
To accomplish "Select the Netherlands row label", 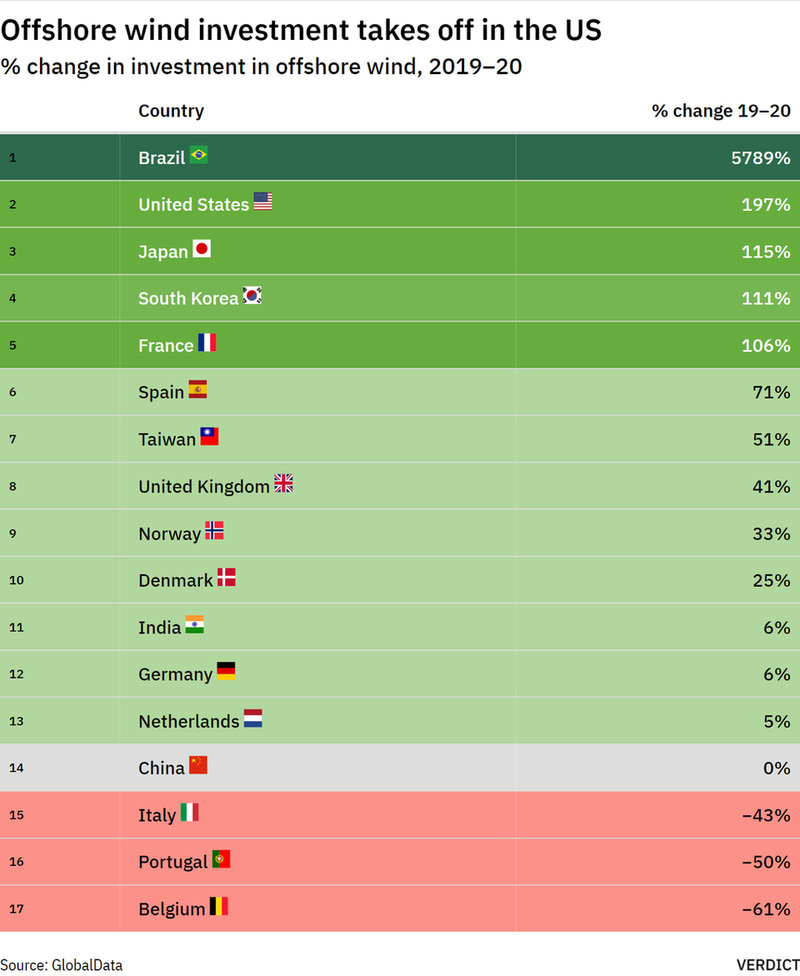I will [x=189, y=722].
